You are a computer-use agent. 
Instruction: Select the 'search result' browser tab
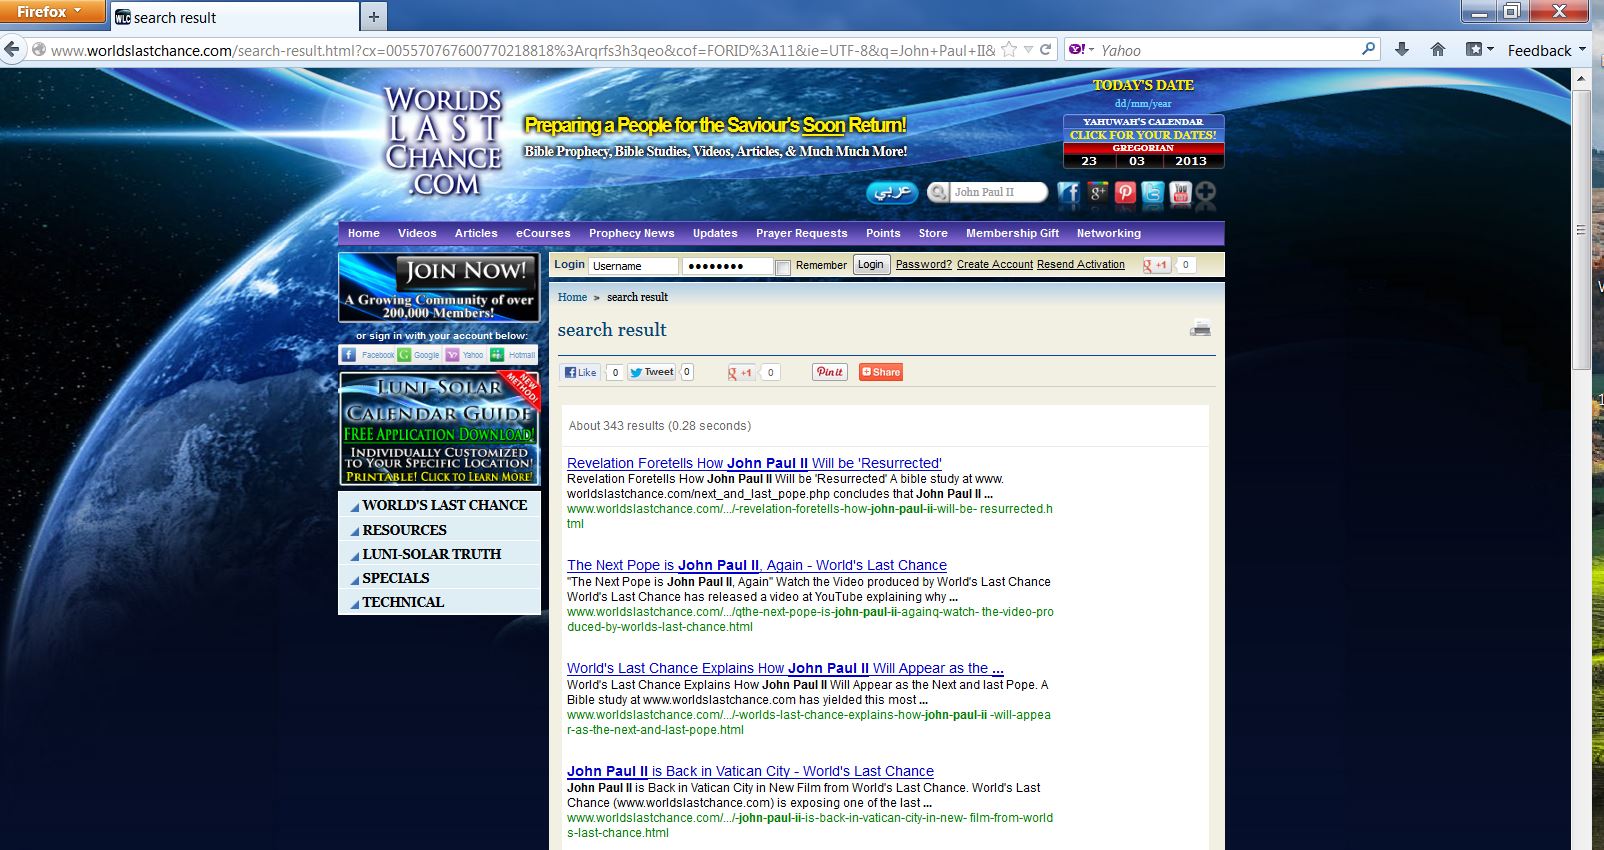234,17
